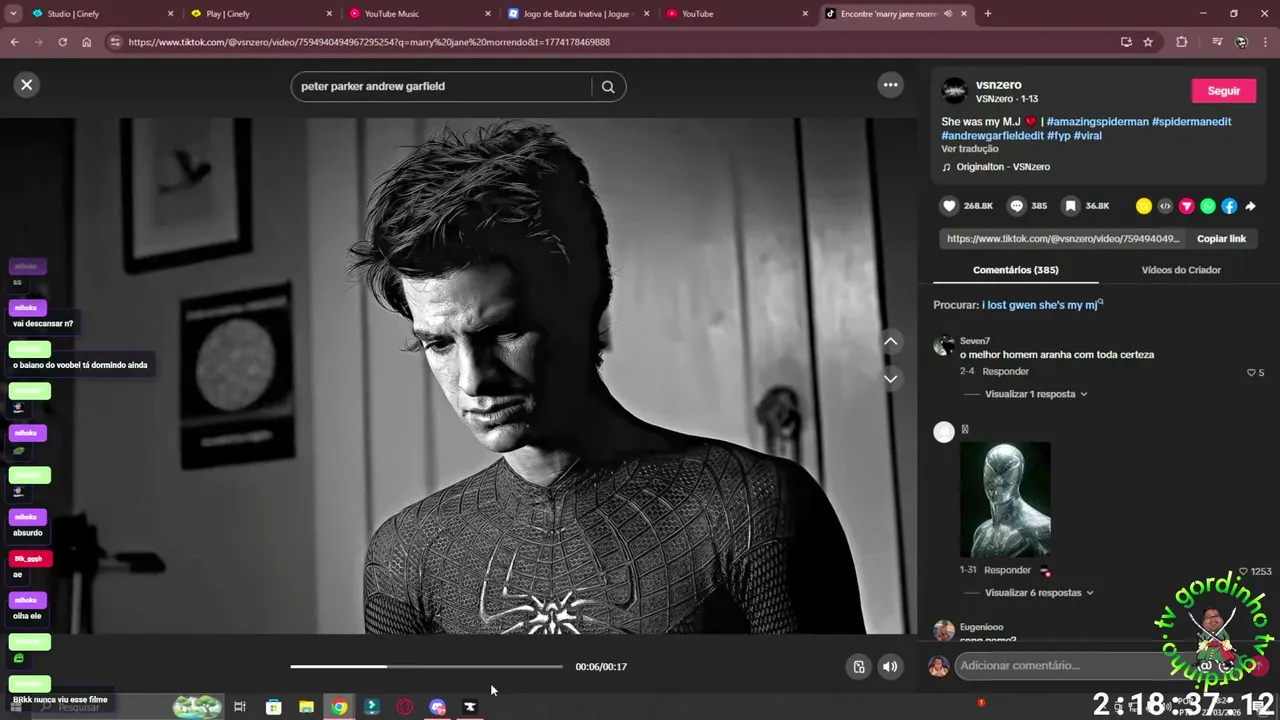
Task: Switch to 'Vídeos do Criador' tab
Action: [1181, 270]
